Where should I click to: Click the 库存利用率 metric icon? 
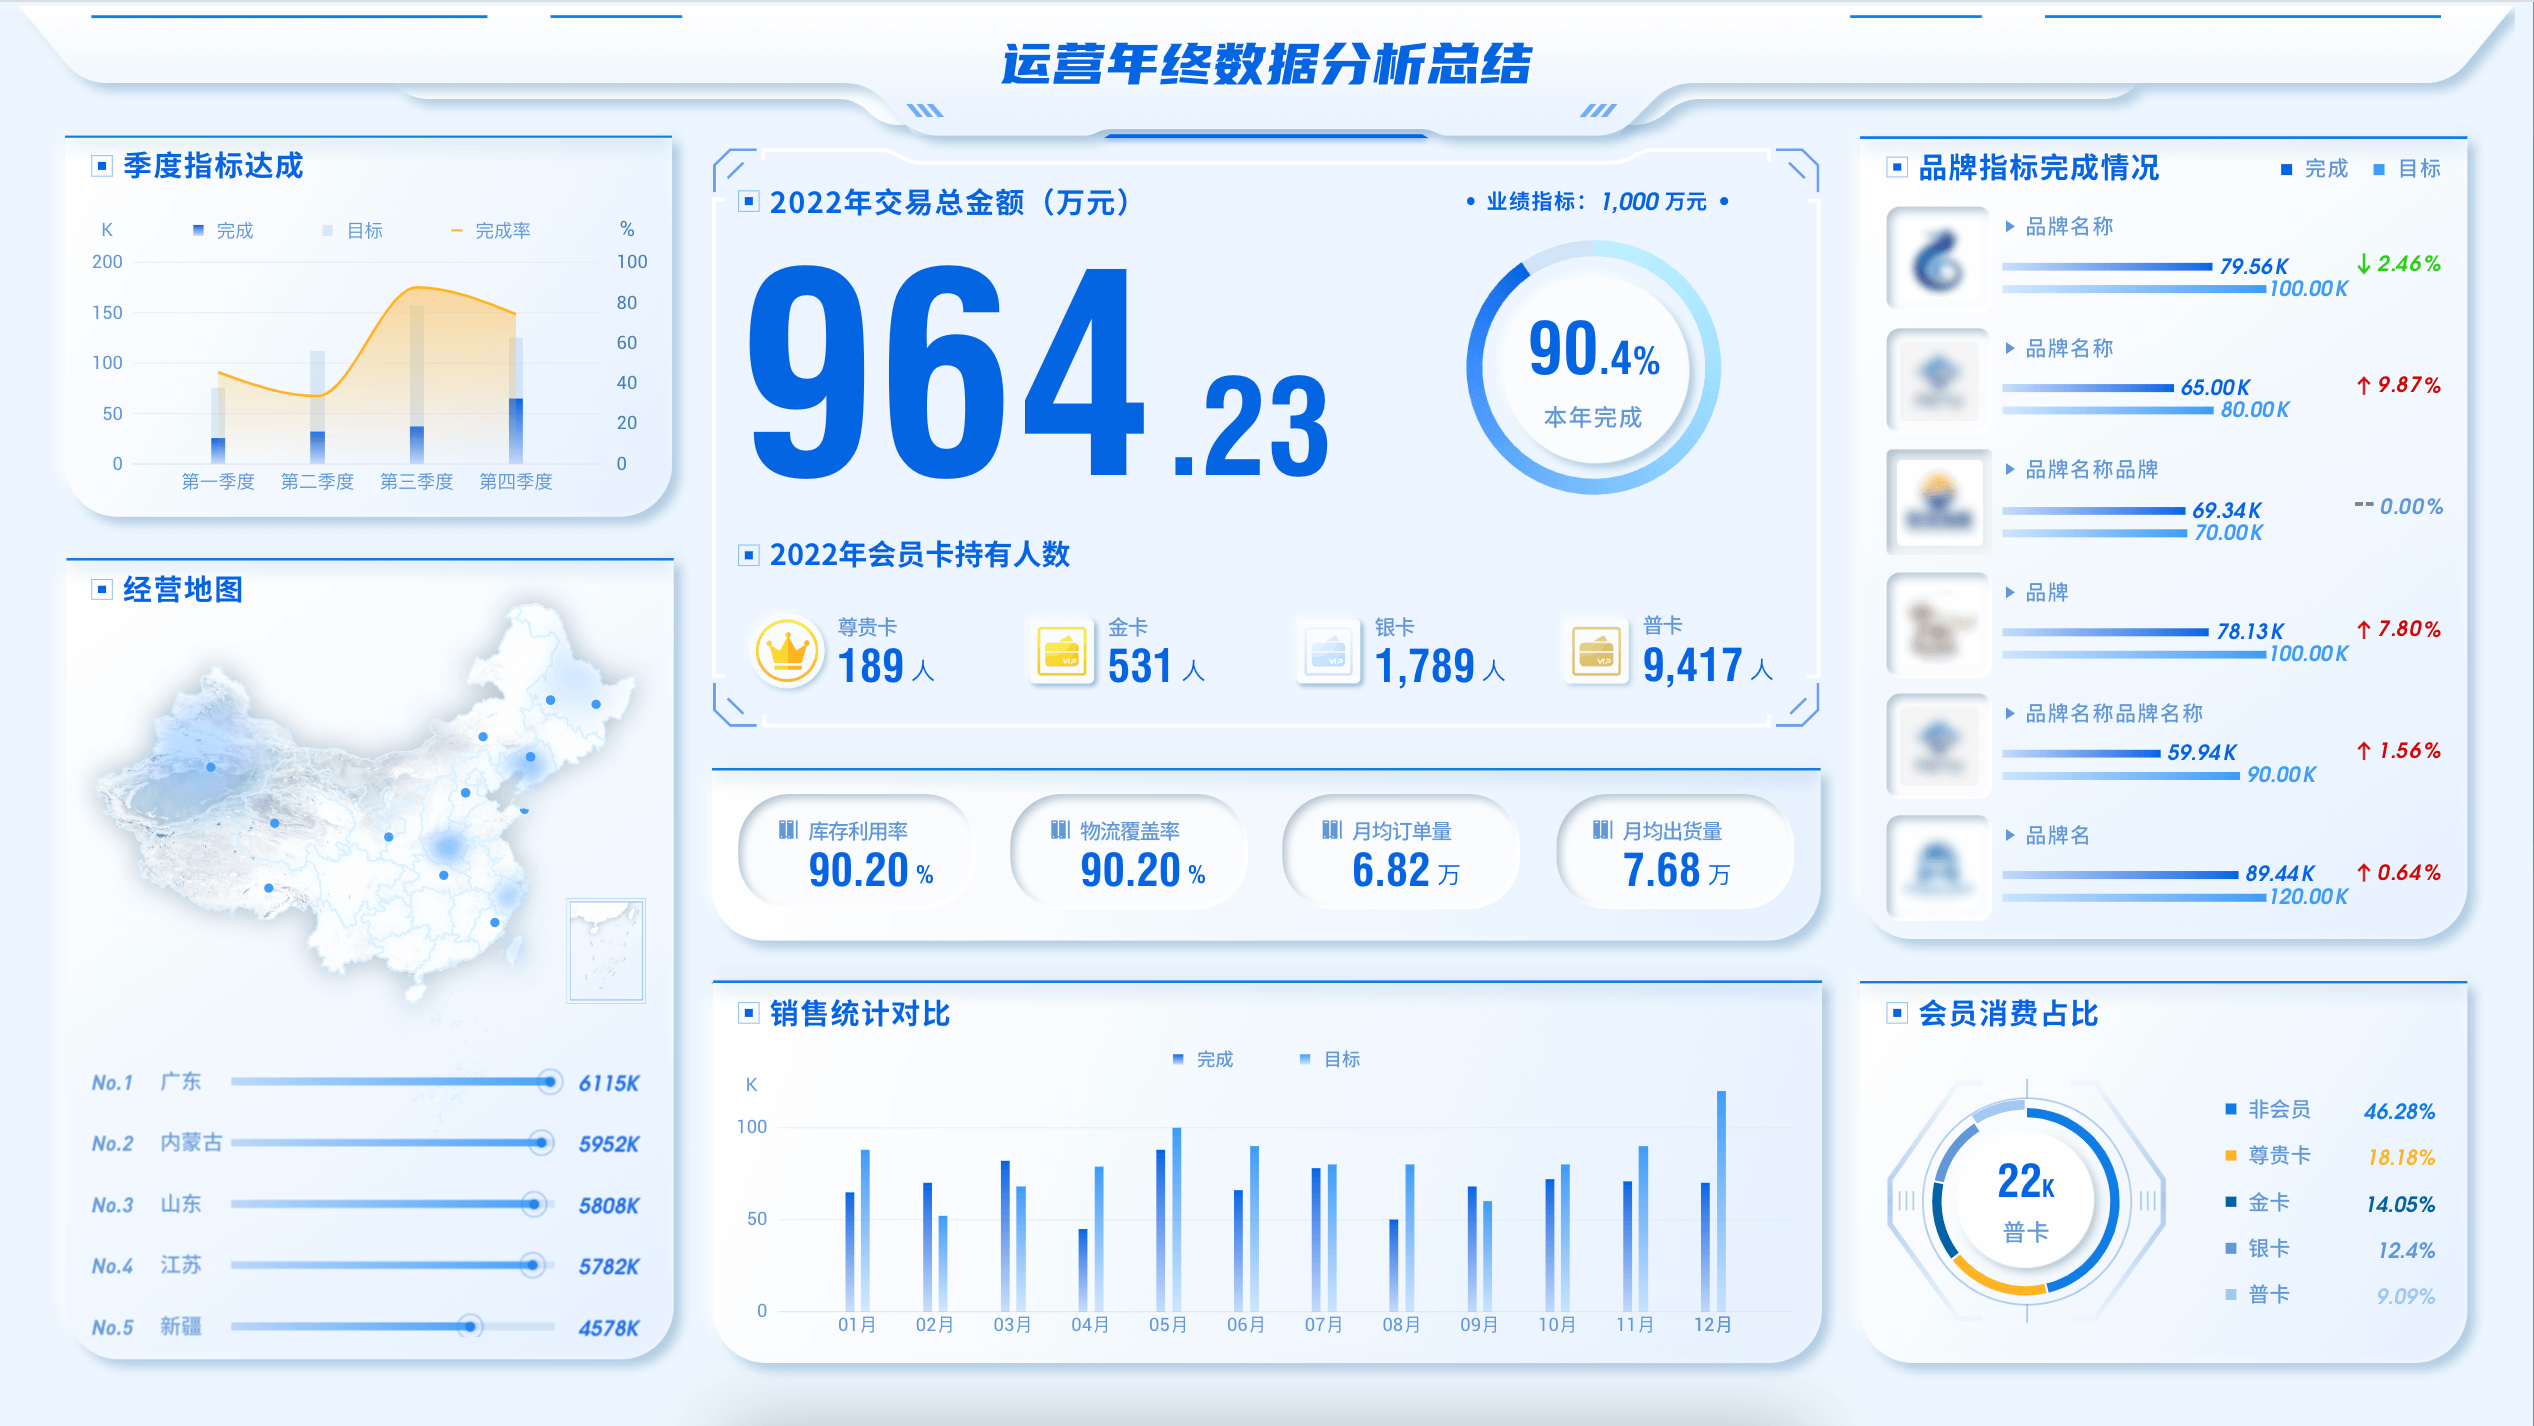tap(788, 829)
